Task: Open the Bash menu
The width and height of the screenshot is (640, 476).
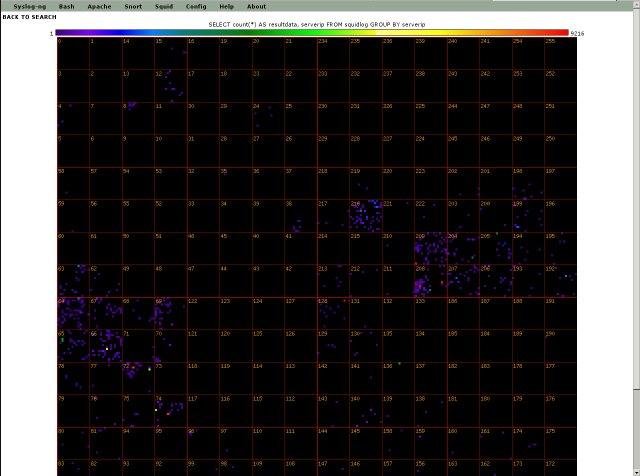Action: click(66, 6)
